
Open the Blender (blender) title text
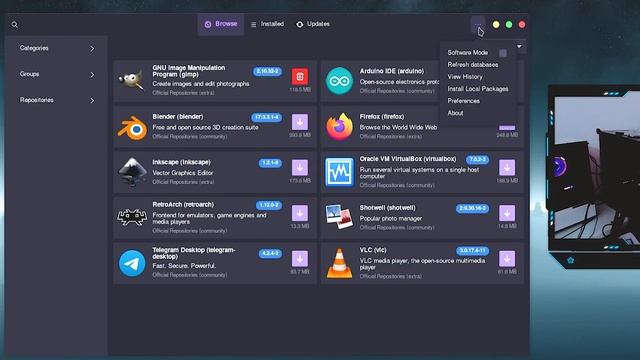(x=178, y=117)
